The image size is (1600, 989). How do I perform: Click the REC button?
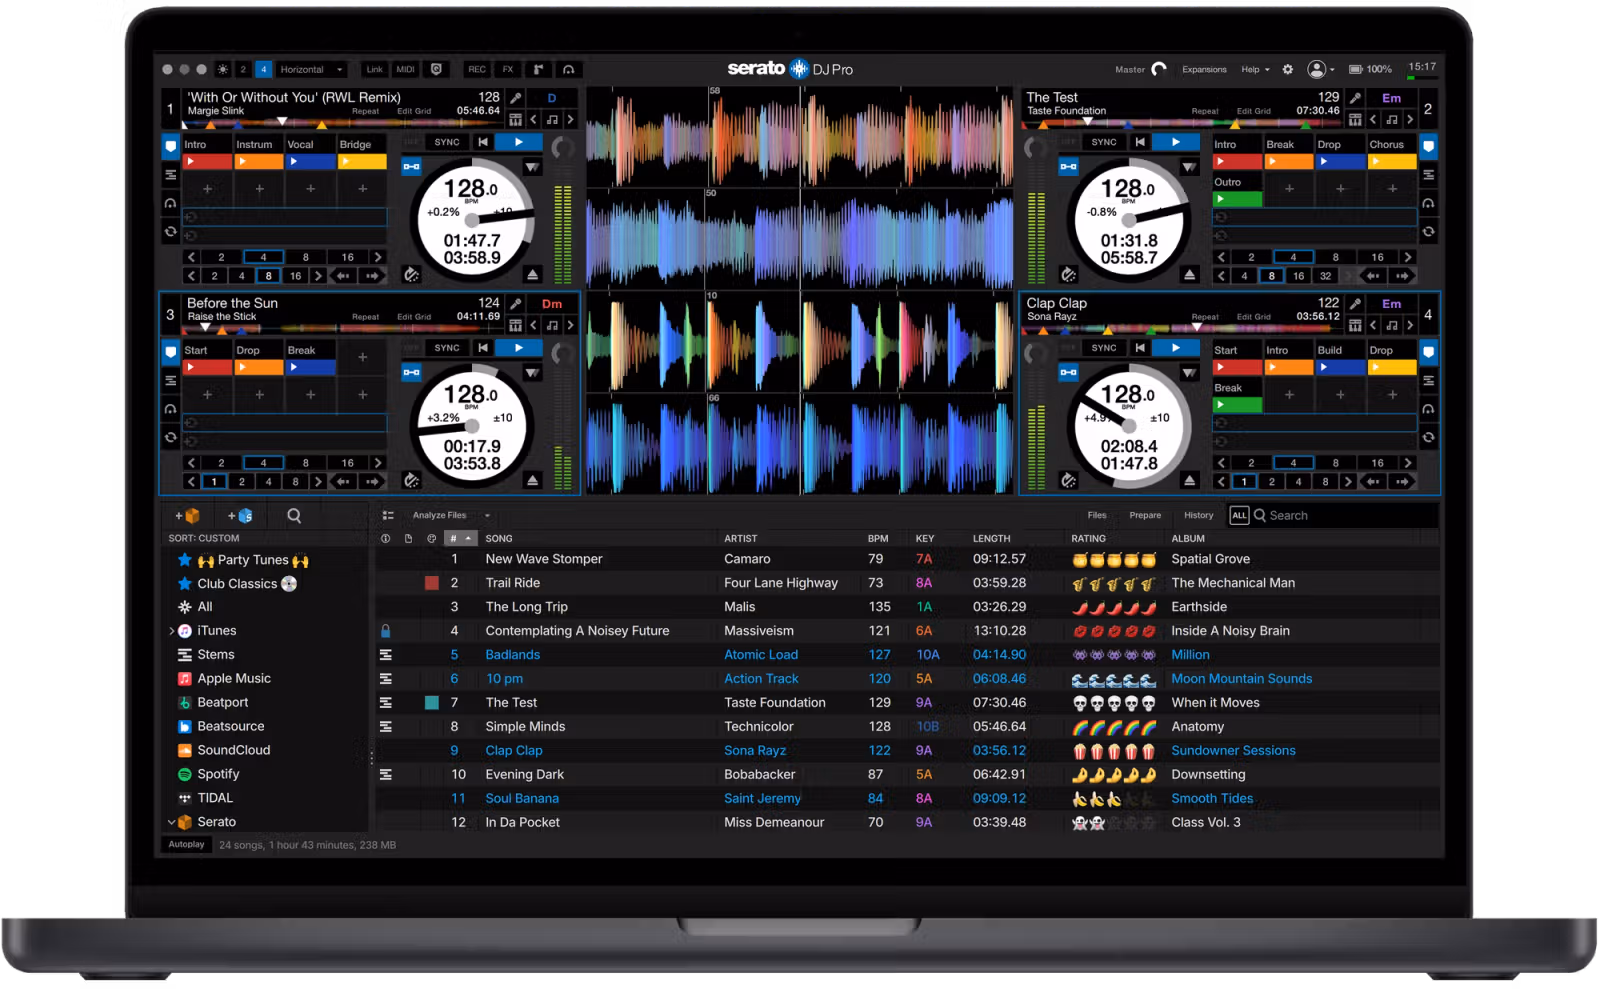(477, 70)
